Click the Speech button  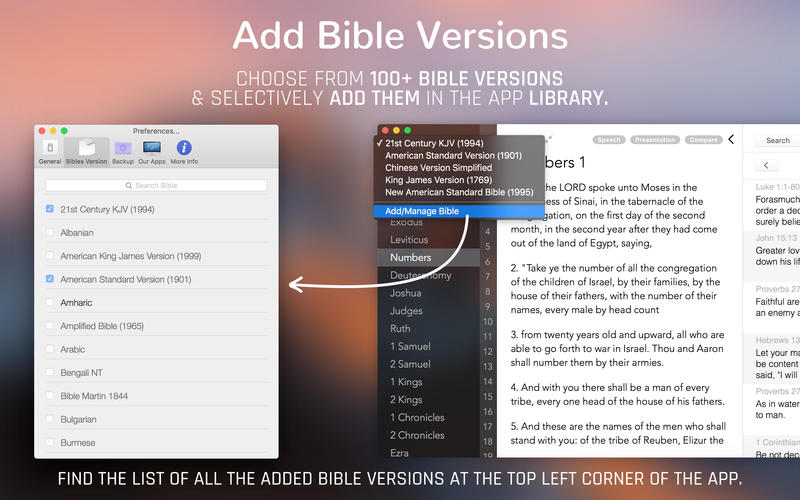tap(609, 140)
